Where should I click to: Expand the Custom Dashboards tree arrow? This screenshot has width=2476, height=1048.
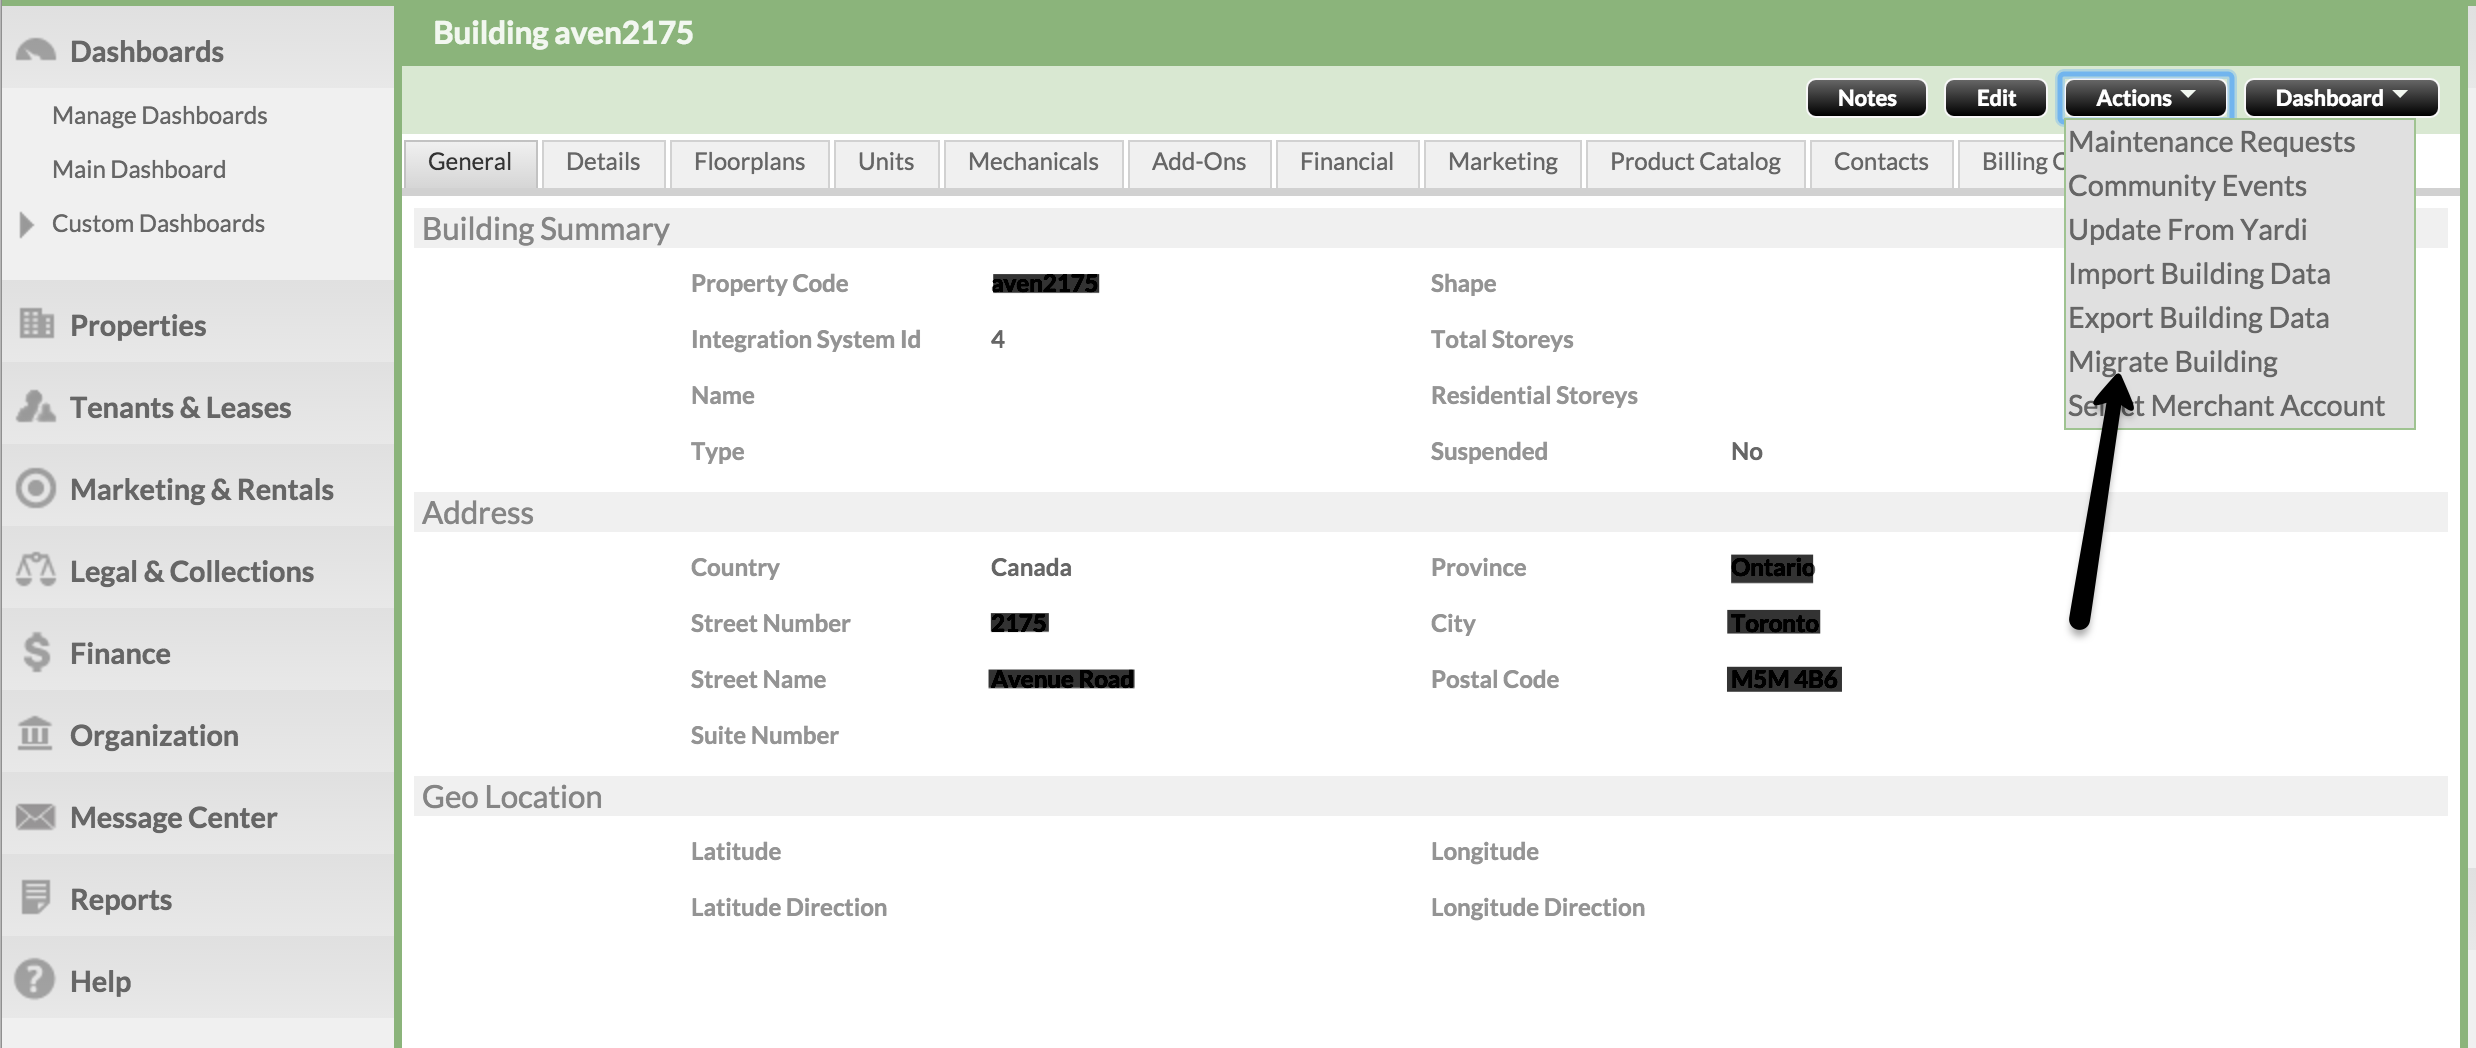26,224
